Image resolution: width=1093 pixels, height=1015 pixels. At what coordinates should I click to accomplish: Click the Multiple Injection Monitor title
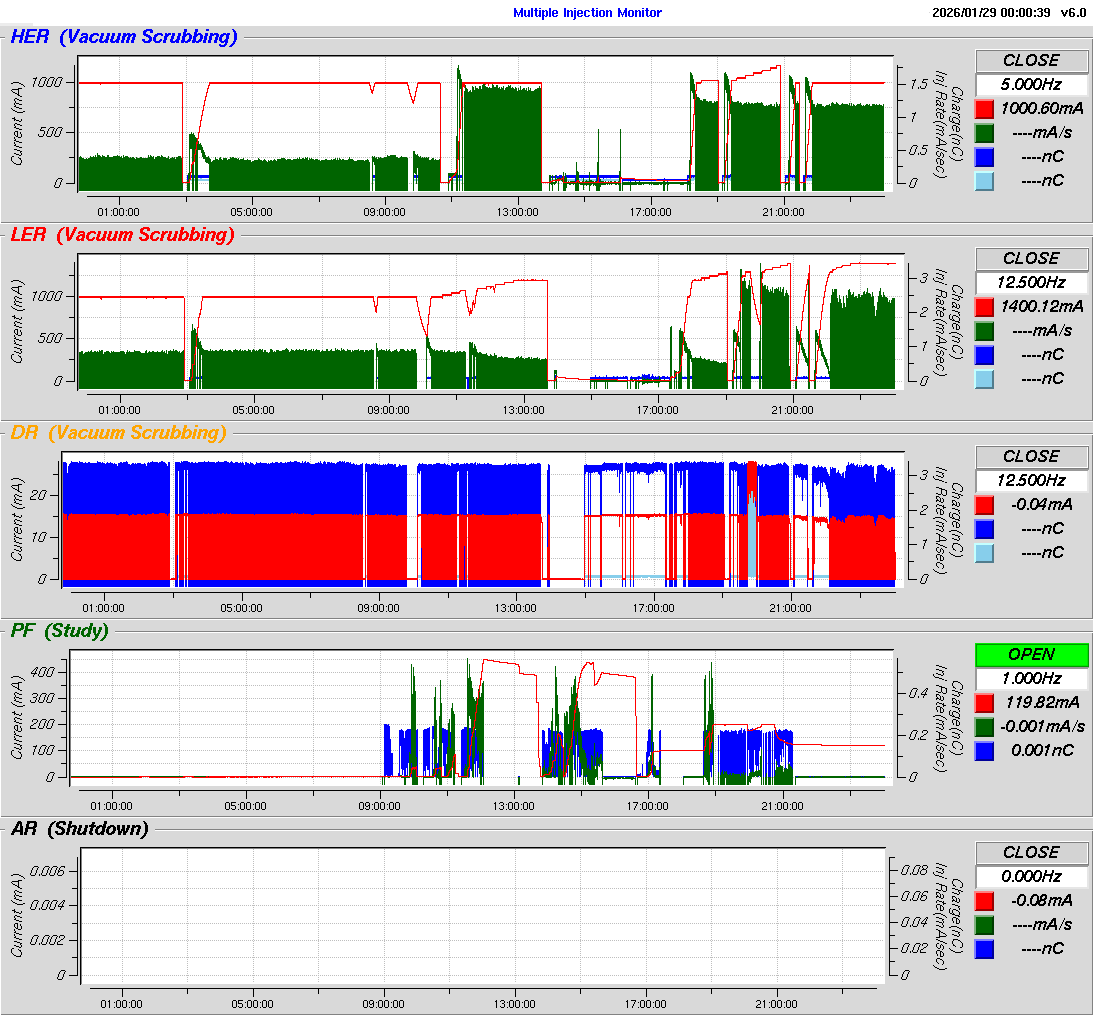tap(587, 13)
